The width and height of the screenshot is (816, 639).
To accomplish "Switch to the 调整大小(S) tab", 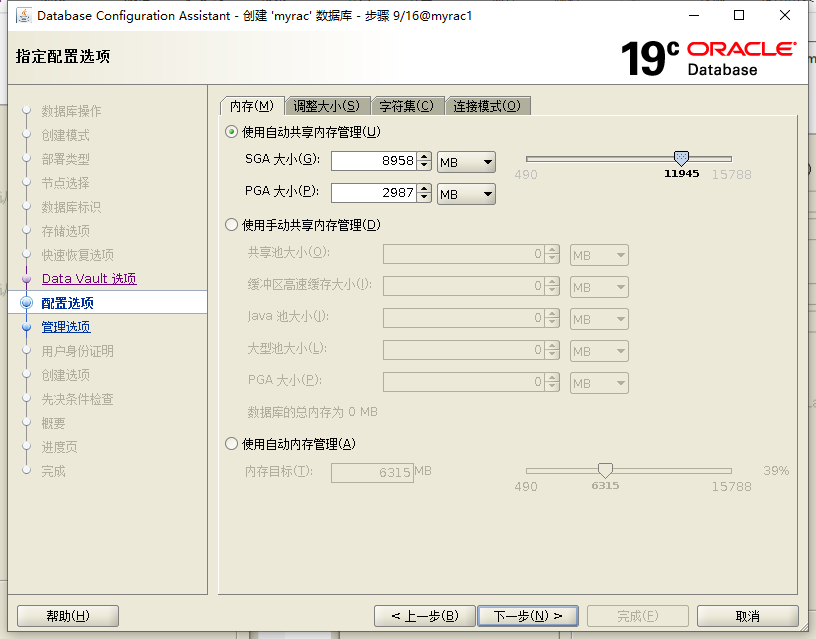I will pos(327,106).
